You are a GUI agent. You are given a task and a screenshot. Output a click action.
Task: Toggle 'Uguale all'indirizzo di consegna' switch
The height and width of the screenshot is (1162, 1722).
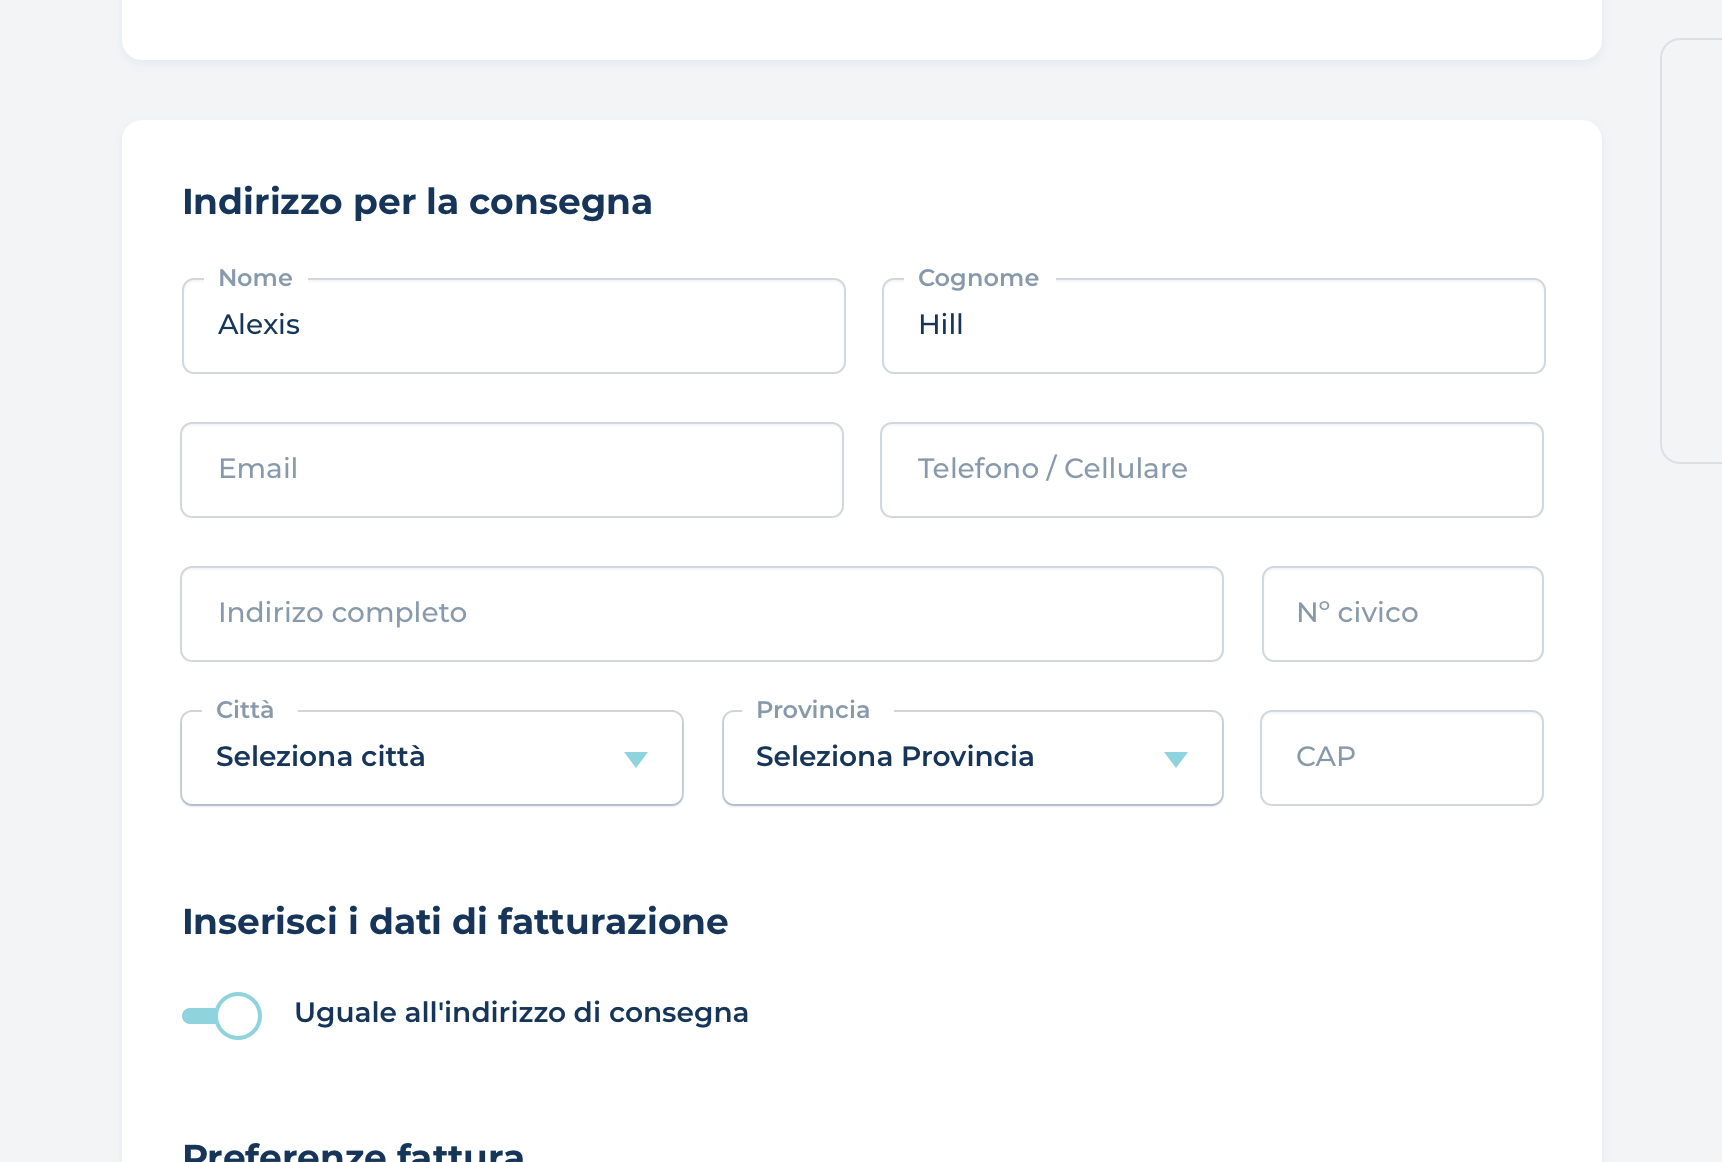click(222, 1015)
